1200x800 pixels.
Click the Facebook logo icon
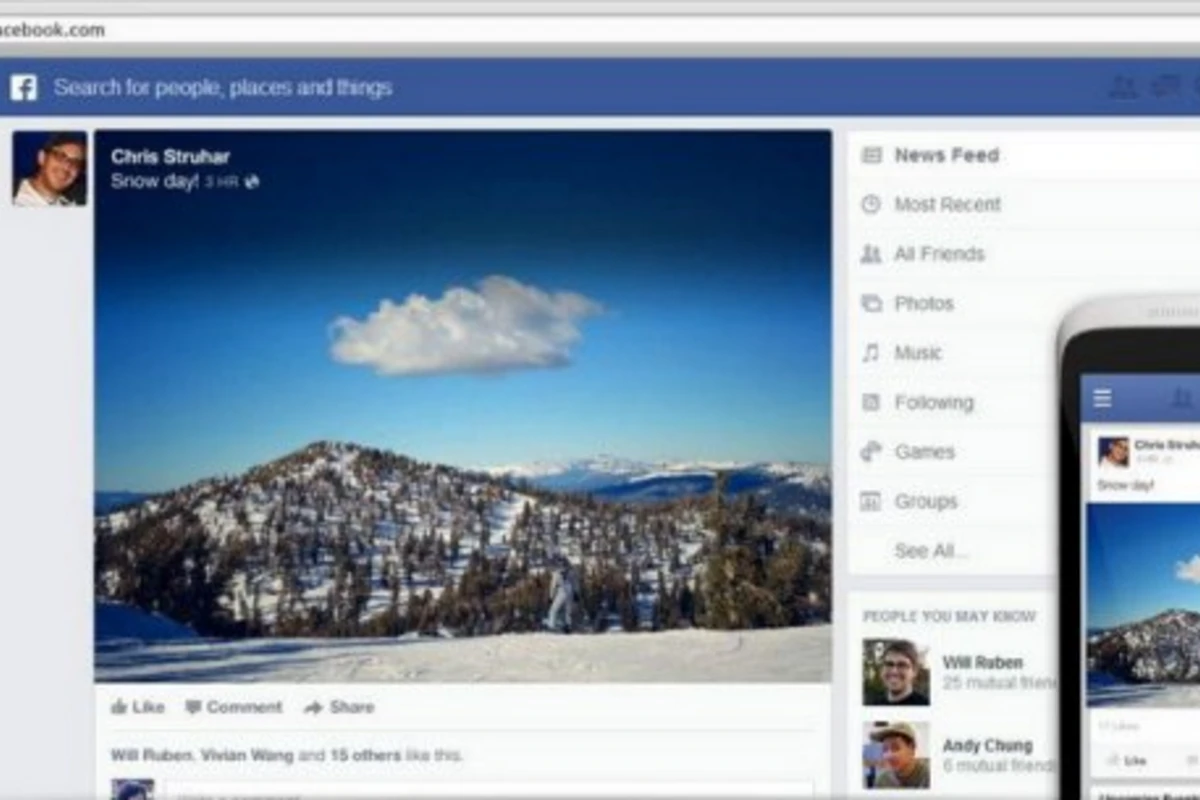click(24, 88)
